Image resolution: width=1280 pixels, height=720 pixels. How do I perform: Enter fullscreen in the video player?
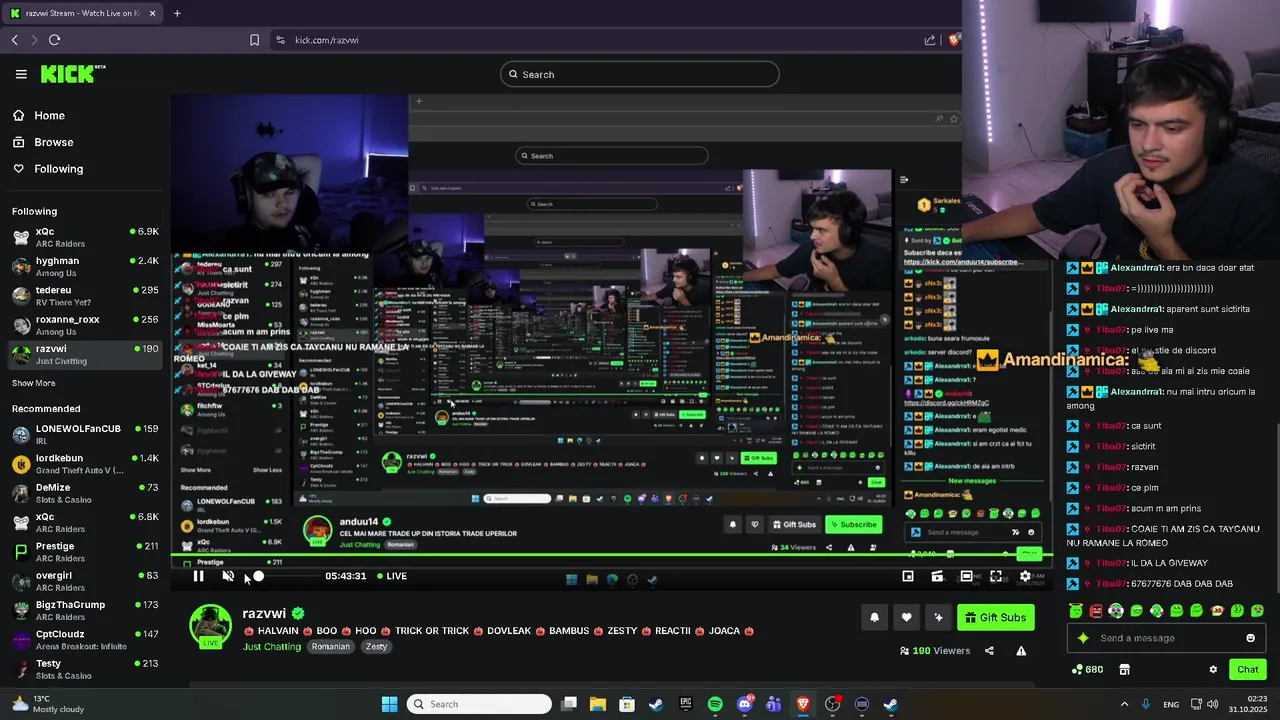click(x=996, y=576)
